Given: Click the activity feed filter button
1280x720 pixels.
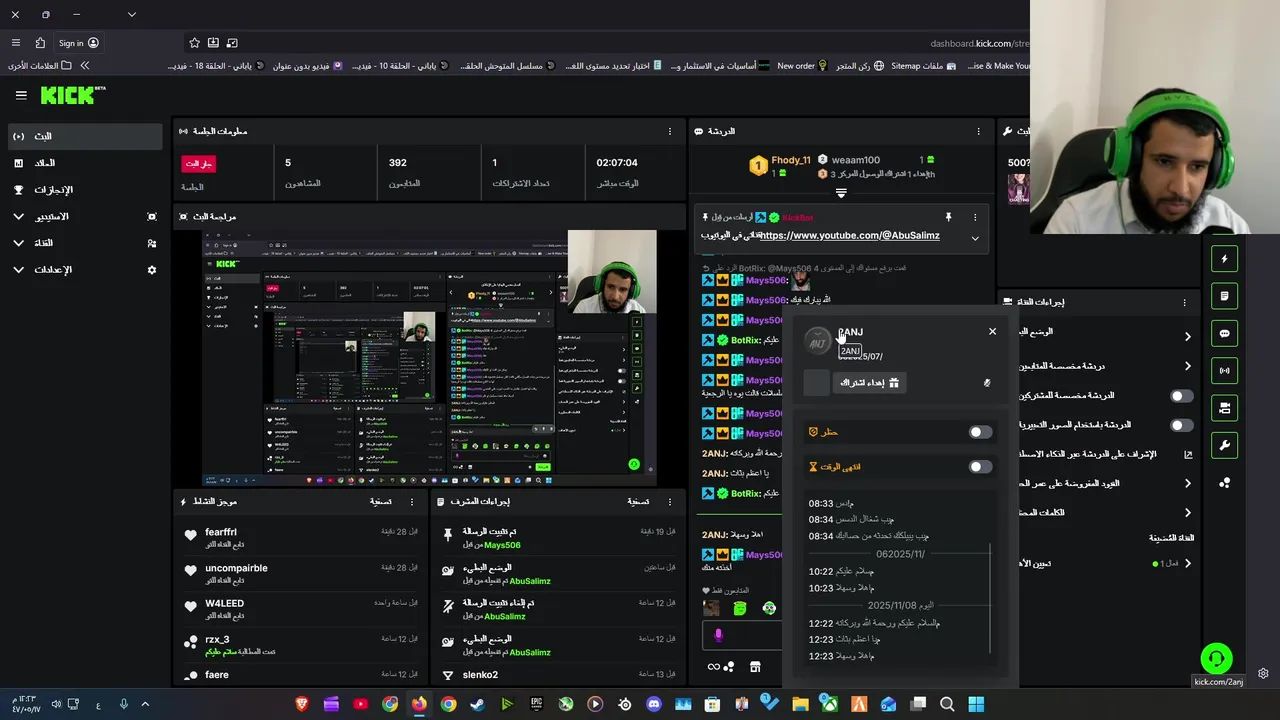Looking at the screenshot, I should coord(381,501).
